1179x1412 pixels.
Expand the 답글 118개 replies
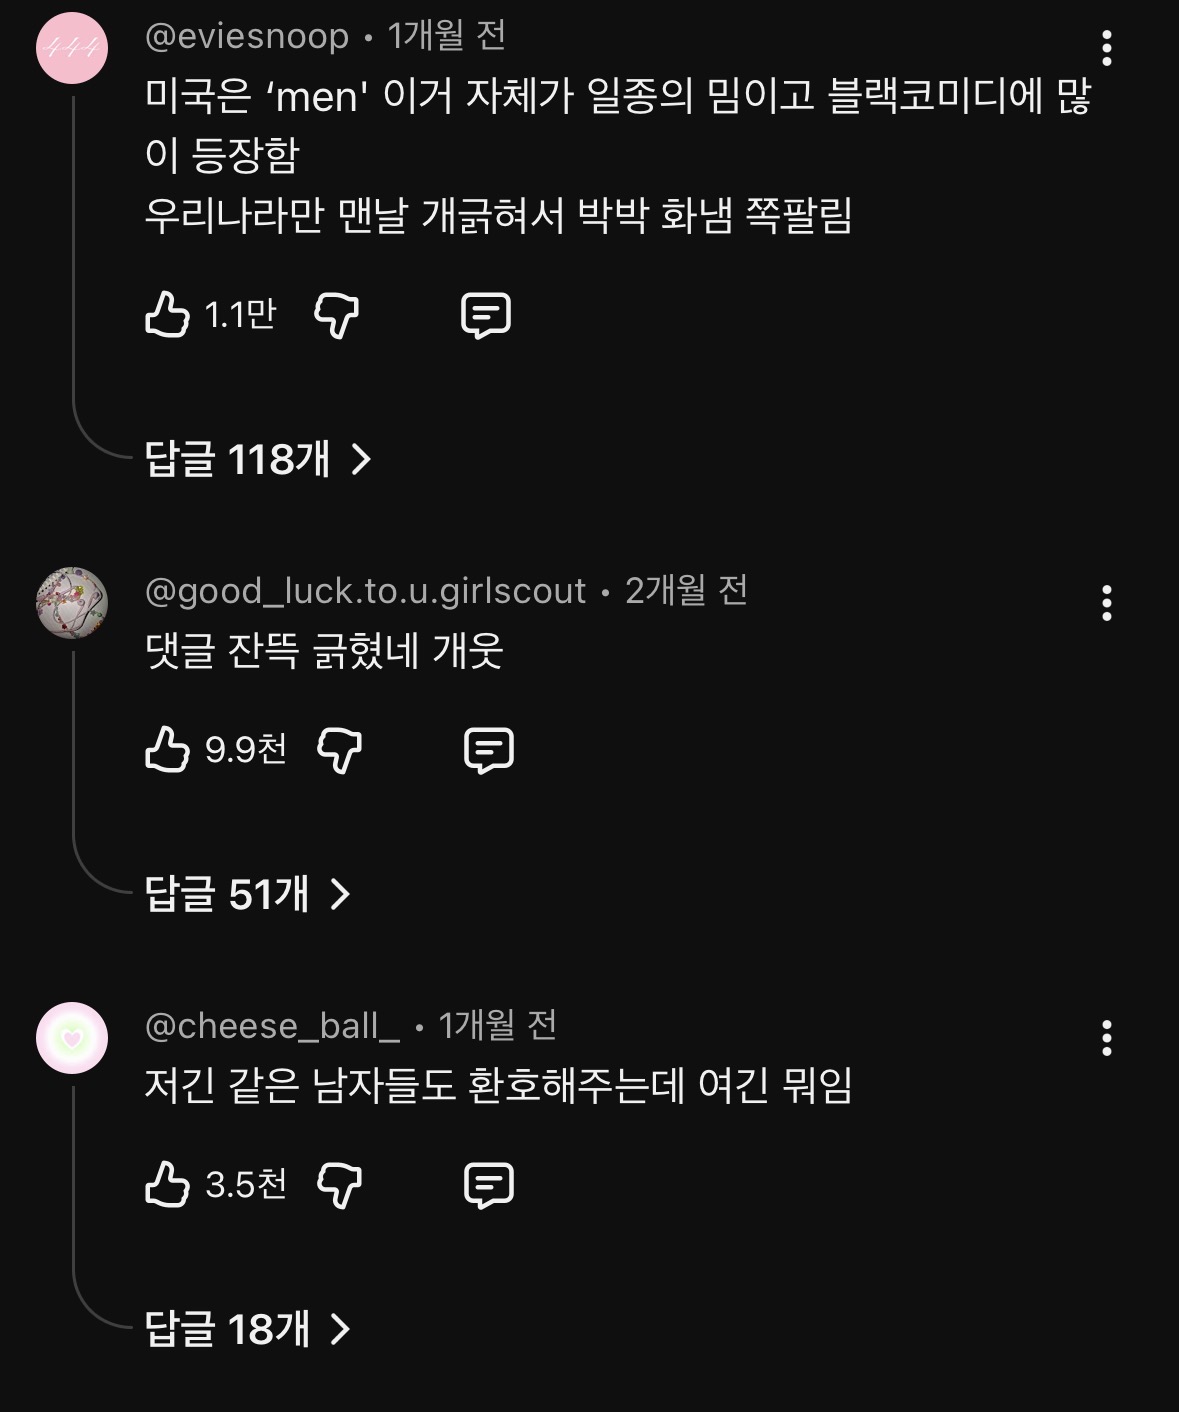258,459
